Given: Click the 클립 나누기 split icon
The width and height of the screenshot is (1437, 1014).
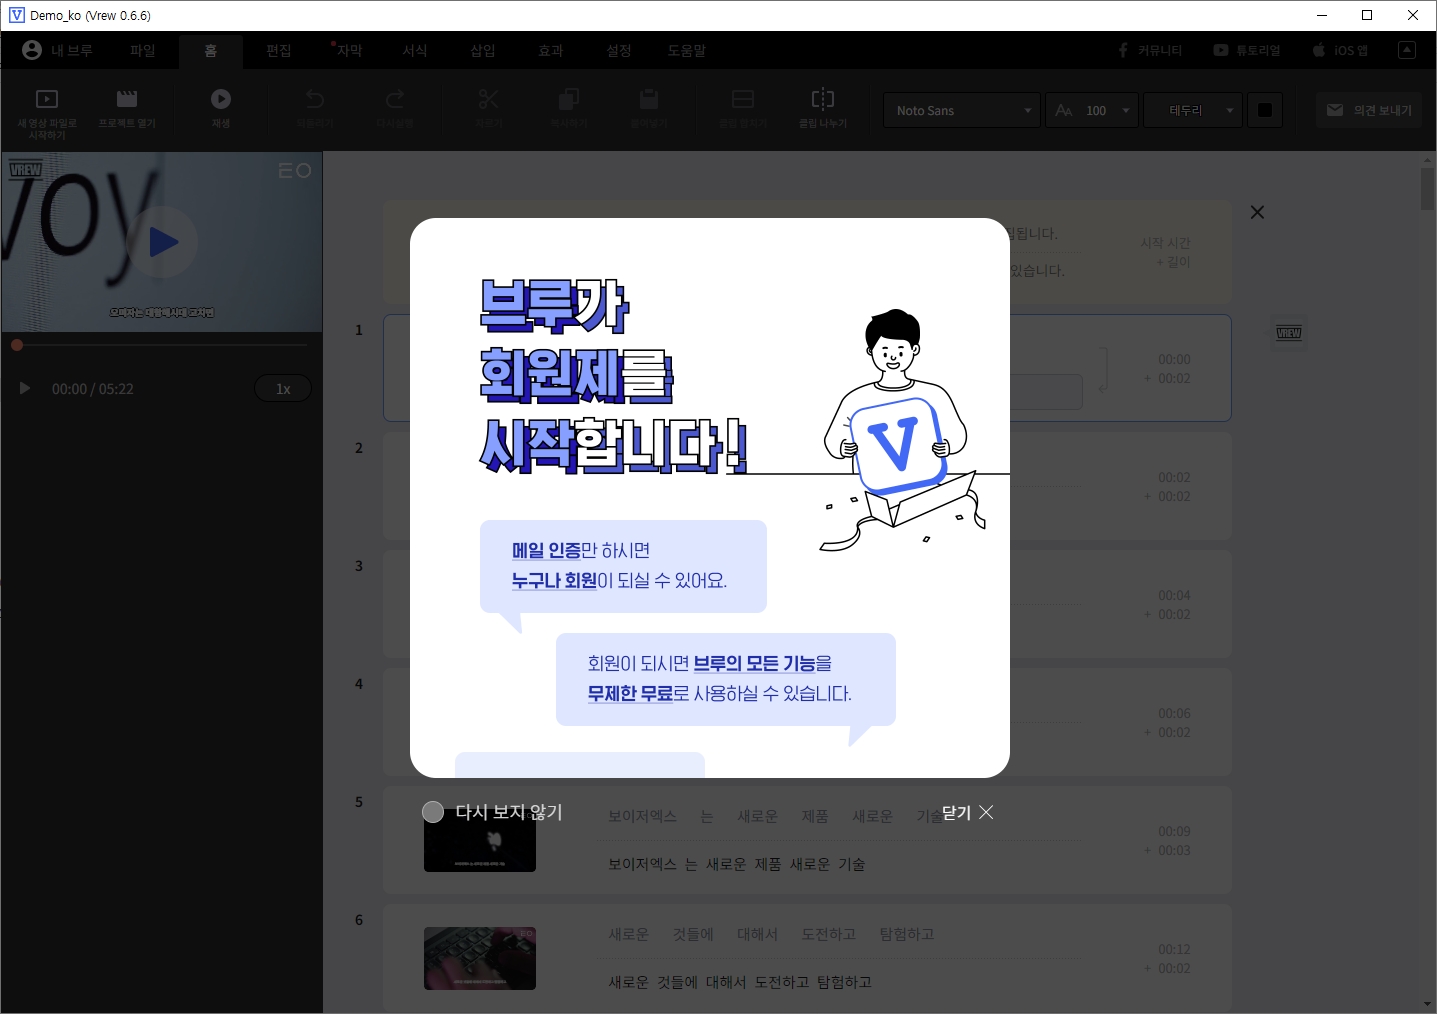Looking at the screenshot, I should 823,99.
